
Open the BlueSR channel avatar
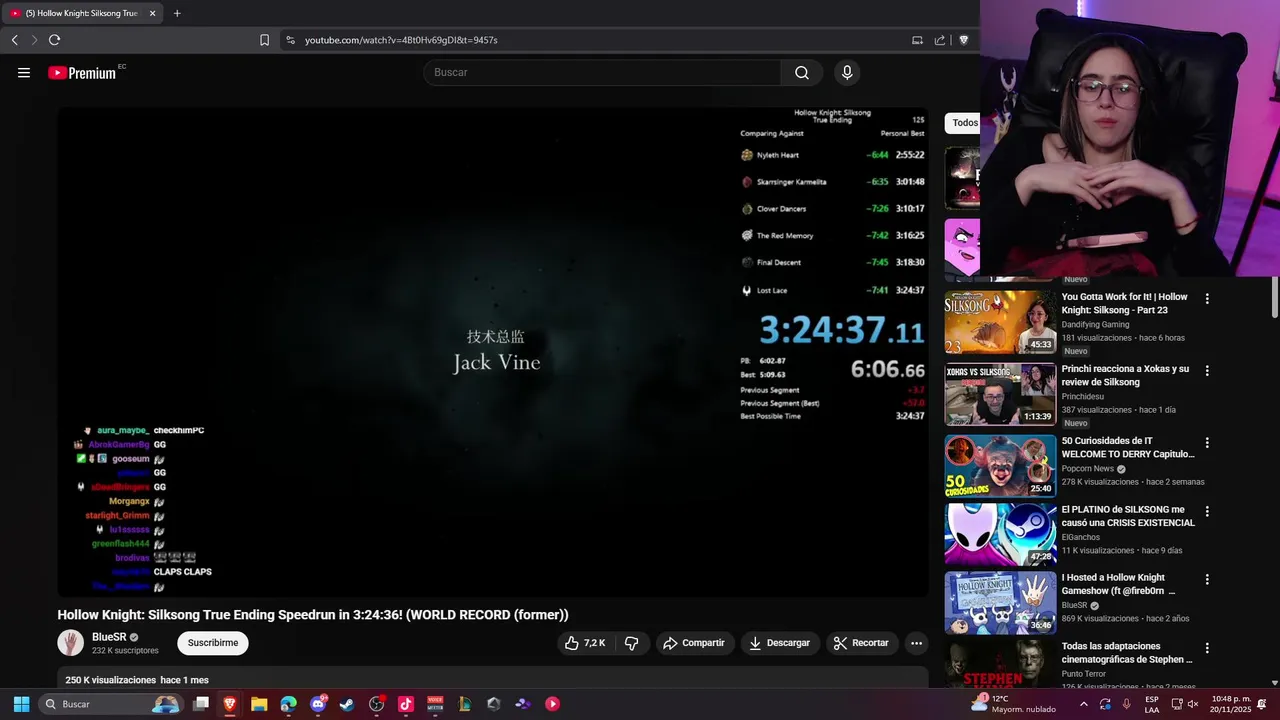(x=70, y=643)
